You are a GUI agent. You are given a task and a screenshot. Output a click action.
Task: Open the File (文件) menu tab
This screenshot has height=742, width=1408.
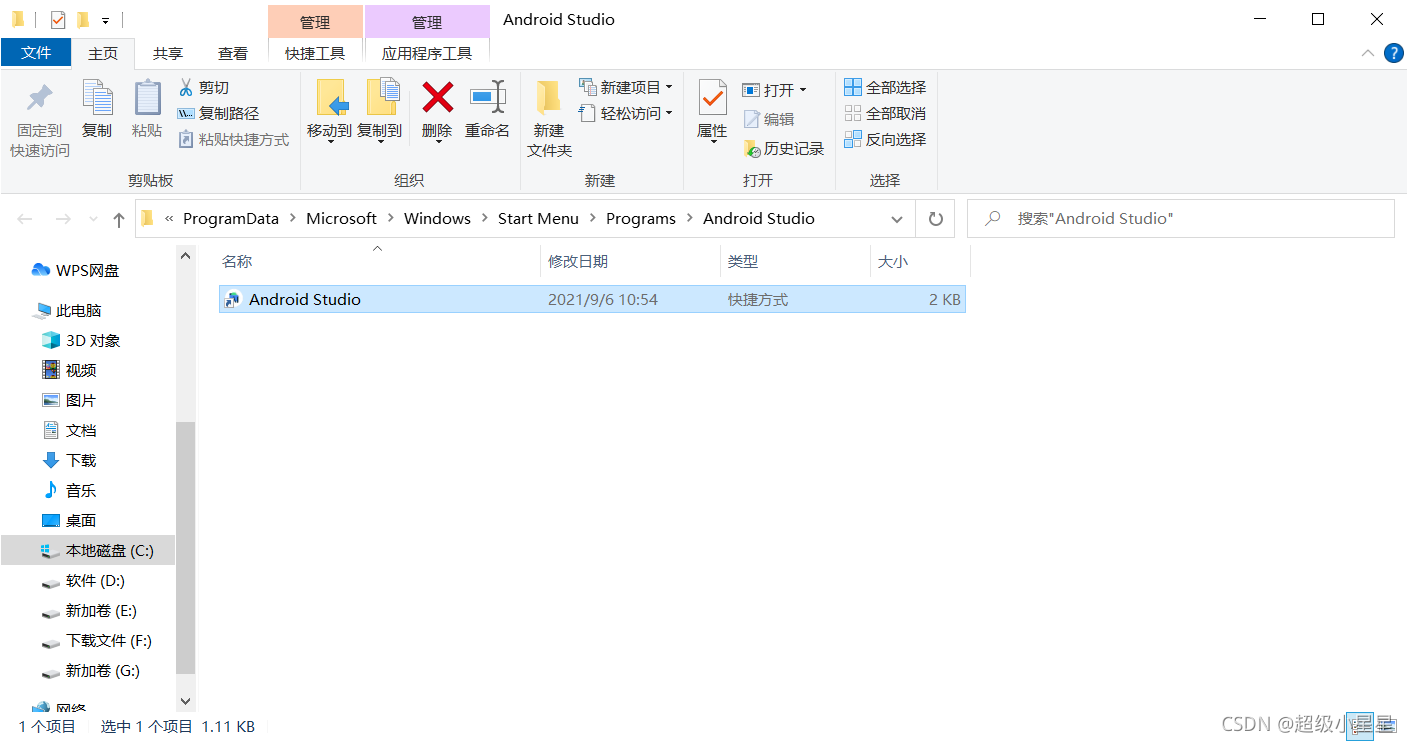36,53
